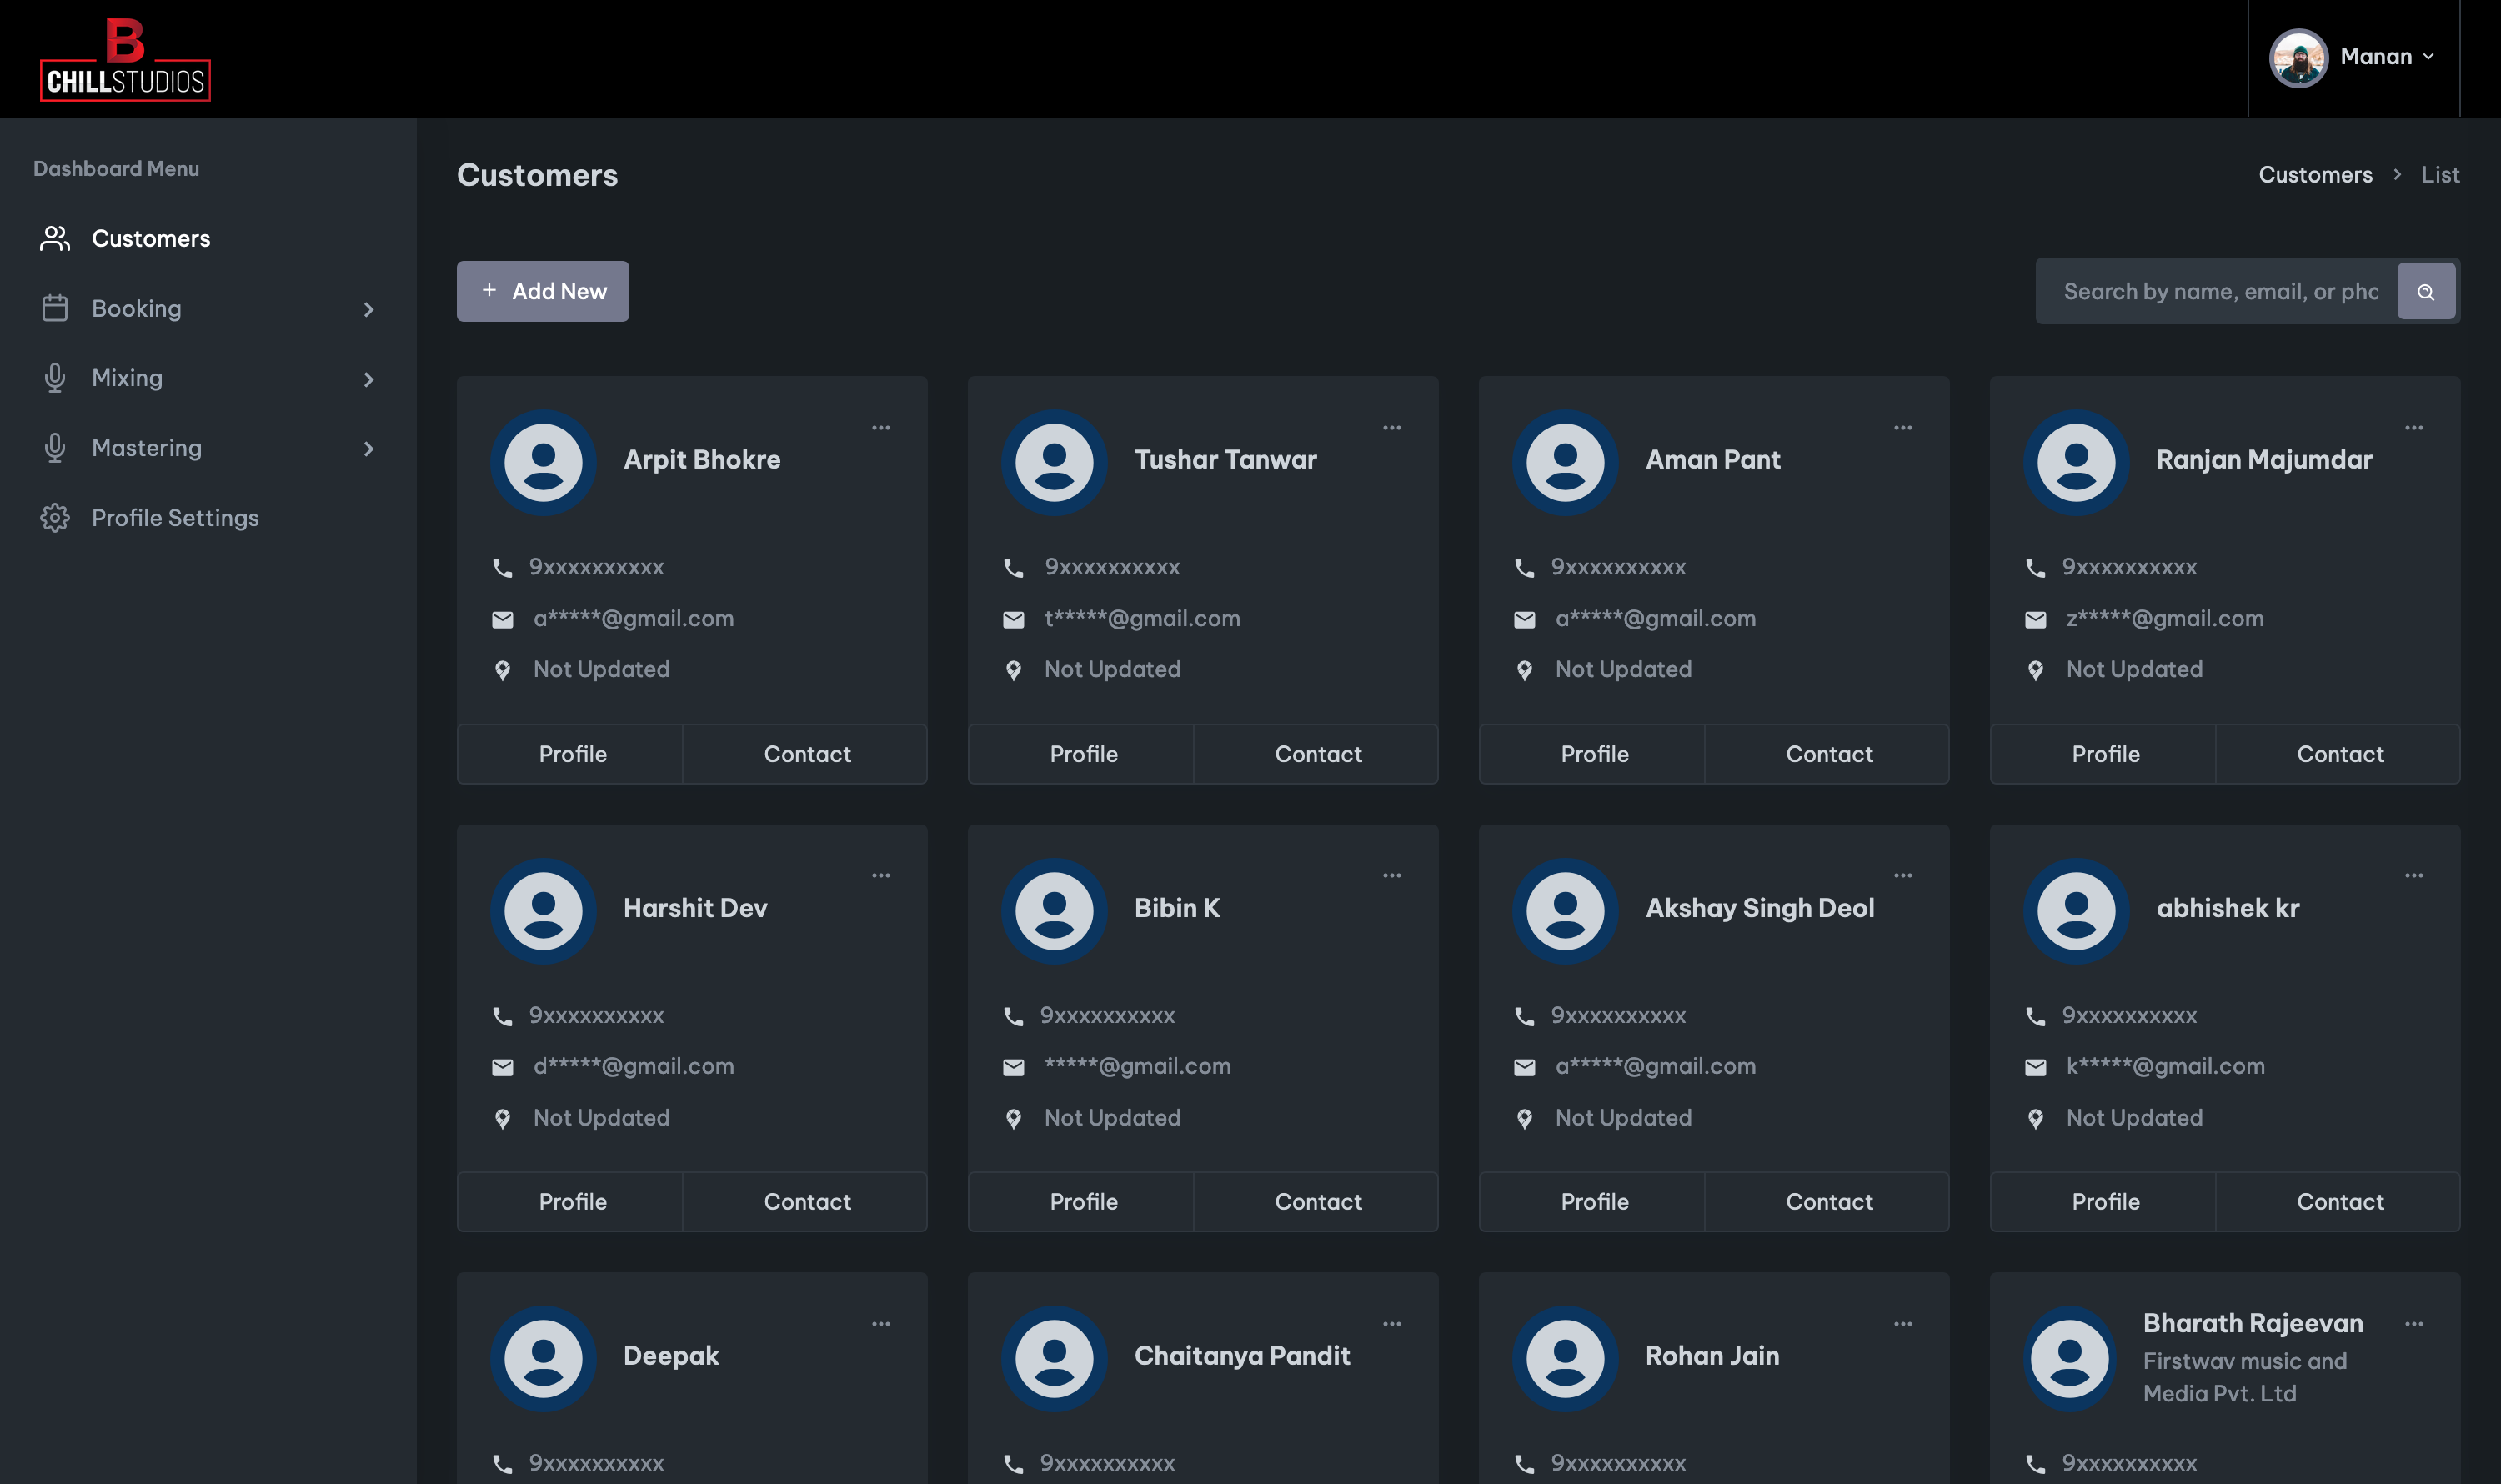Click the Mixing microphone icon

55,378
